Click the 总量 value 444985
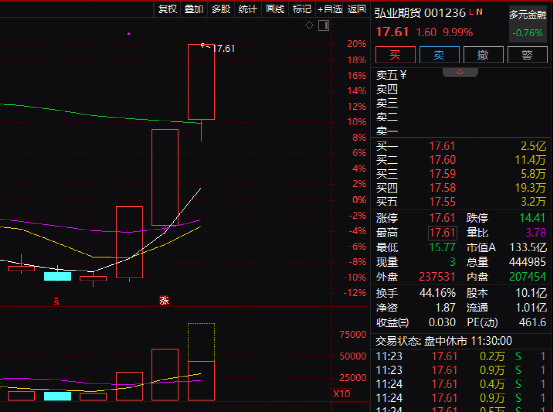553x412 pixels. click(x=528, y=262)
